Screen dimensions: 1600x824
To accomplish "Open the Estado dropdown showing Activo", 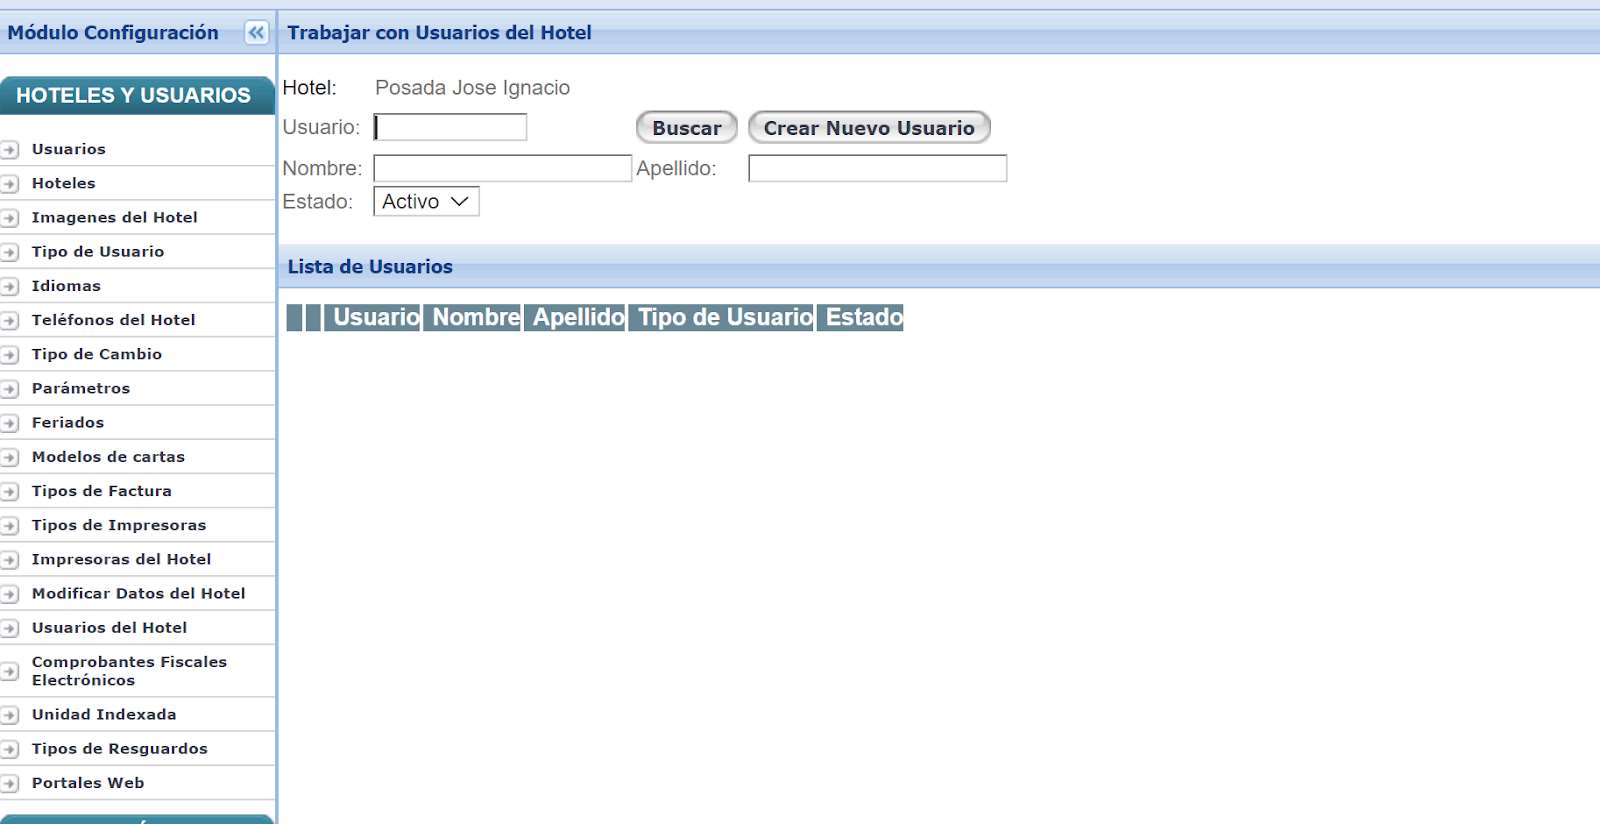I will (426, 202).
